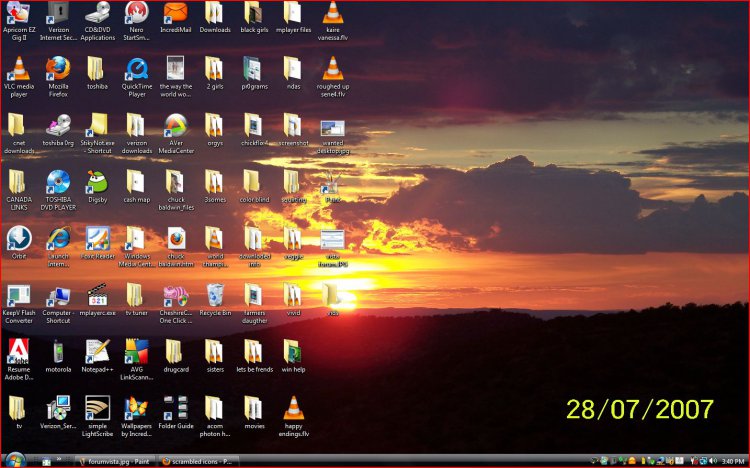Screen dimensions: 750x468
Task: Launch Nero StartSmart from the desktop
Action: 136,22
